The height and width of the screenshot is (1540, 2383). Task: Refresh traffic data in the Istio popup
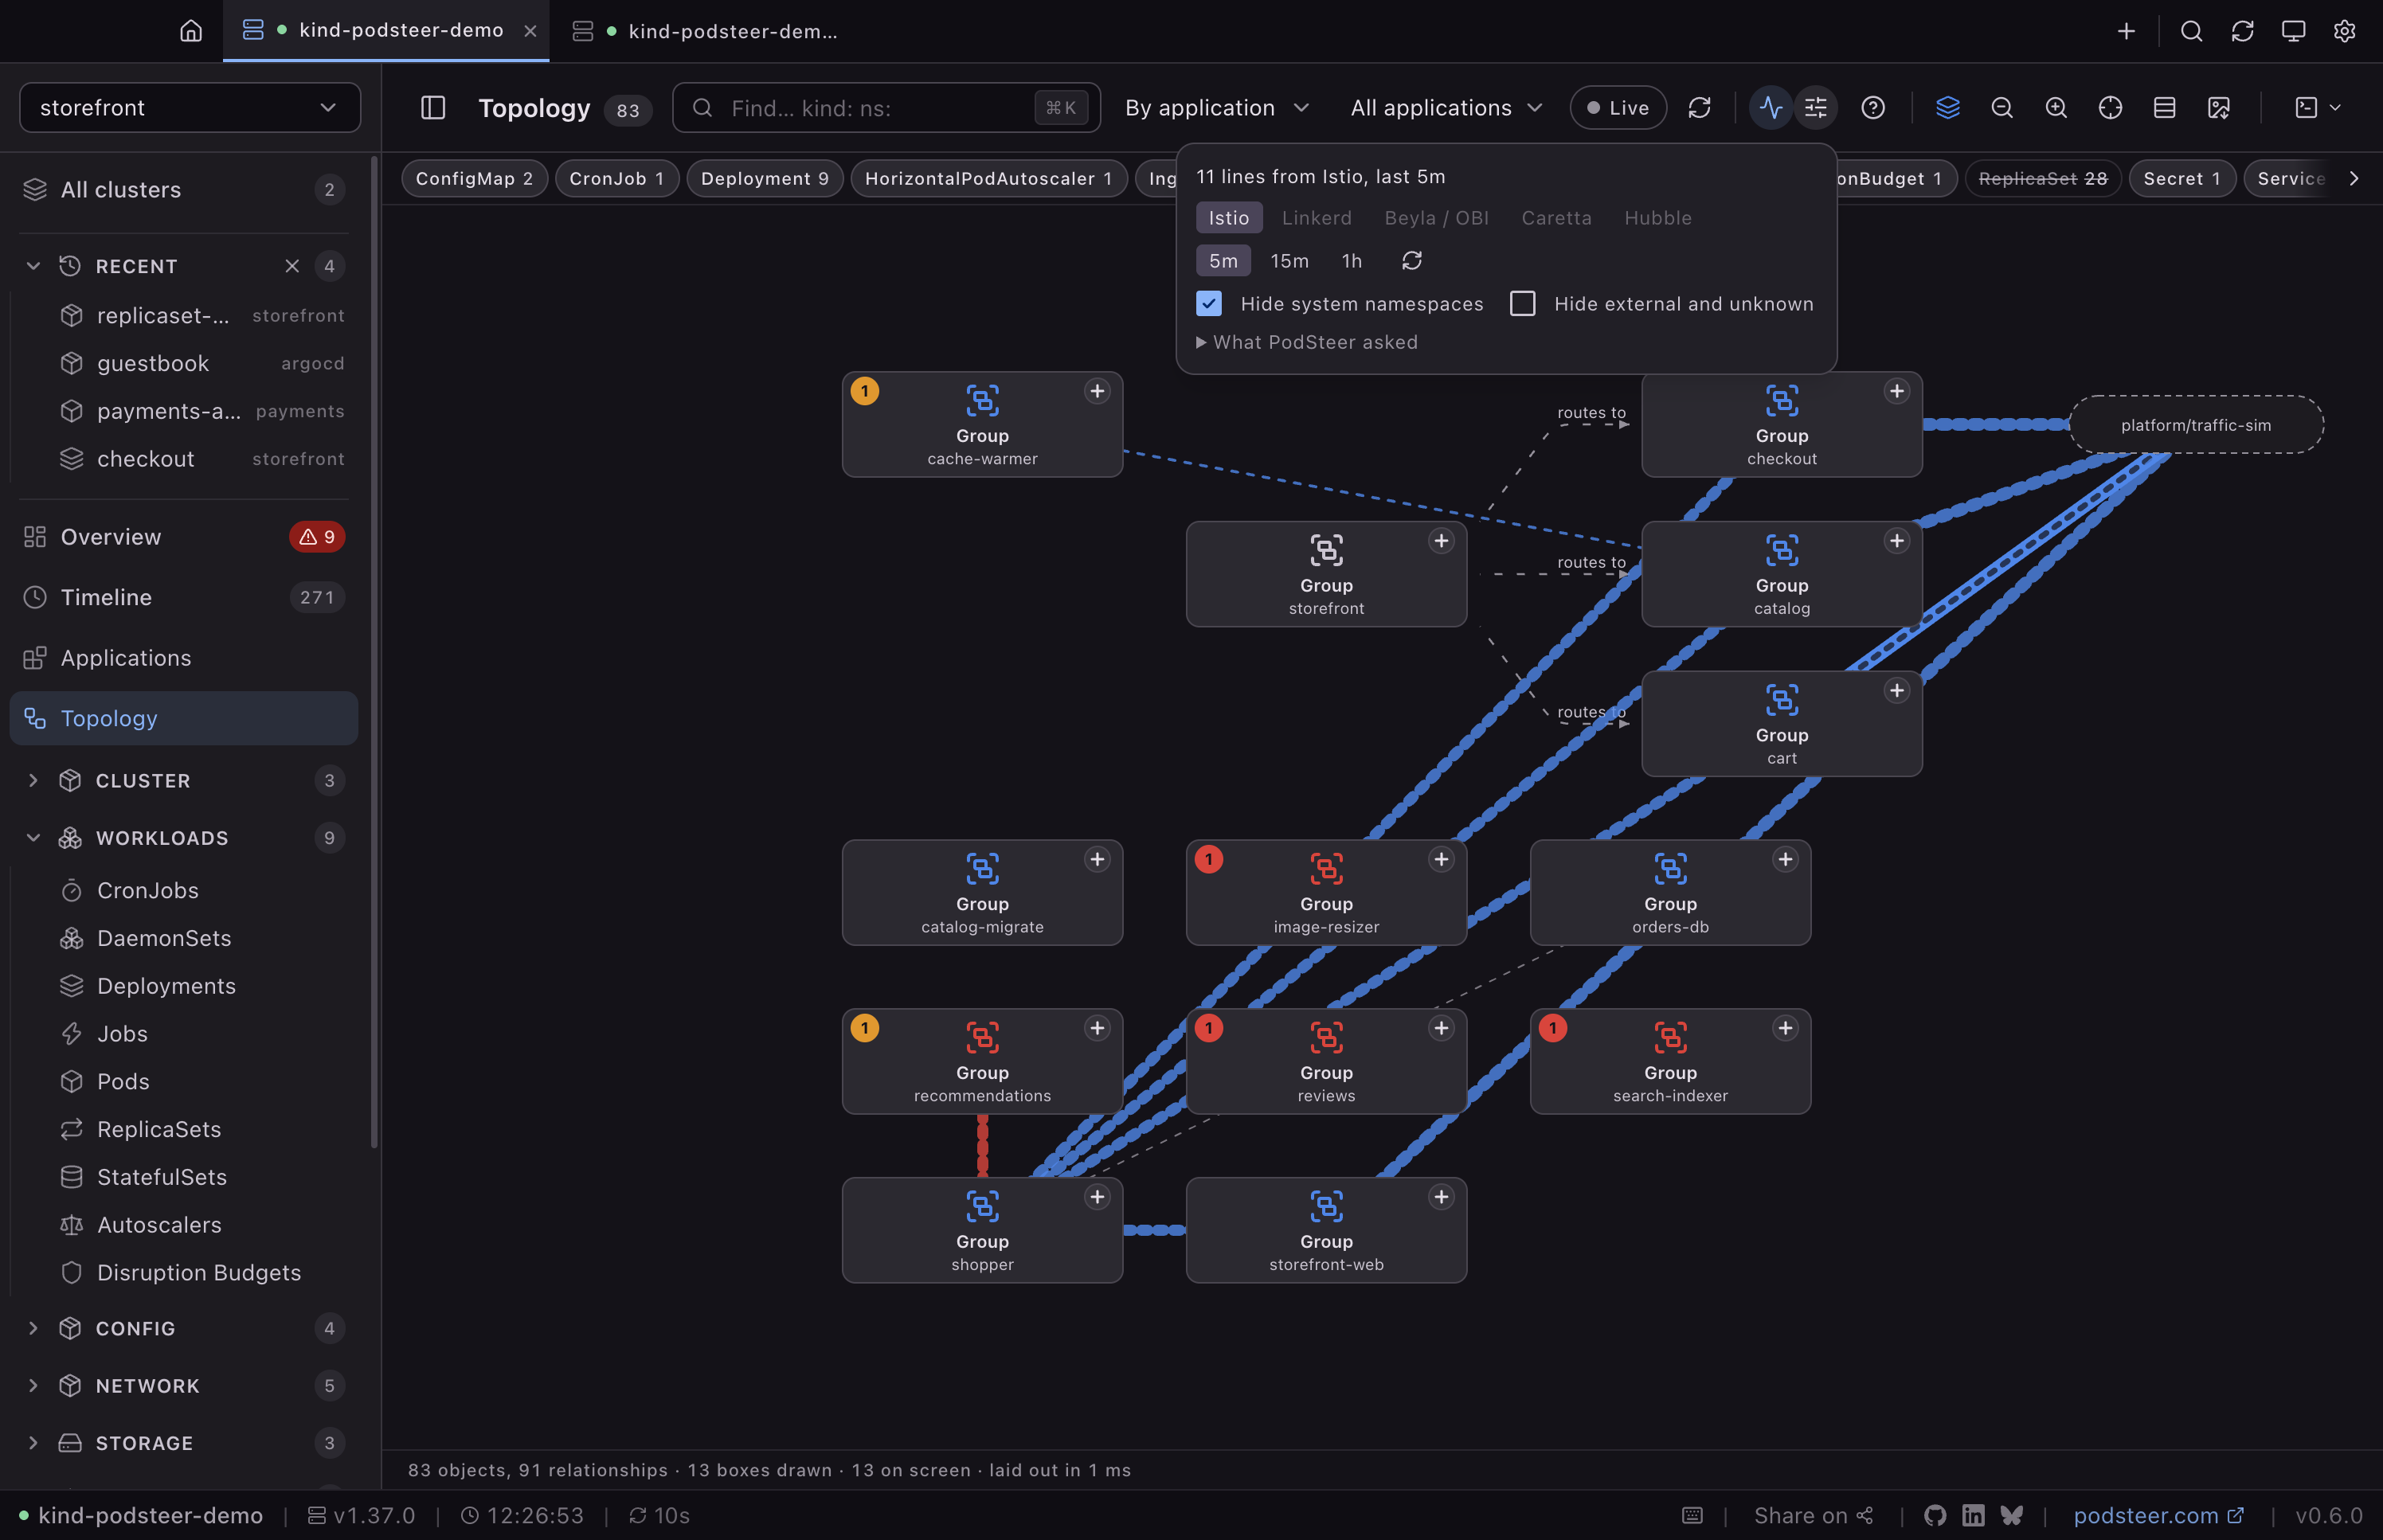(x=1411, y=261)
